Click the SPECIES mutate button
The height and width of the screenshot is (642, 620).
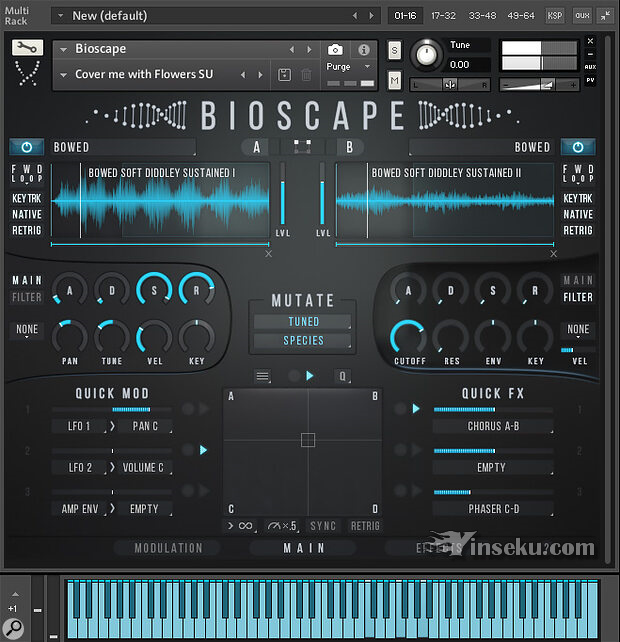pos(303,341)
